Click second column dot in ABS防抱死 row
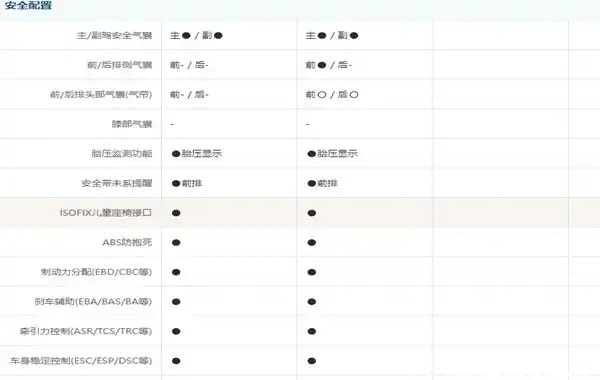600x380 pixels. (311, 243)
